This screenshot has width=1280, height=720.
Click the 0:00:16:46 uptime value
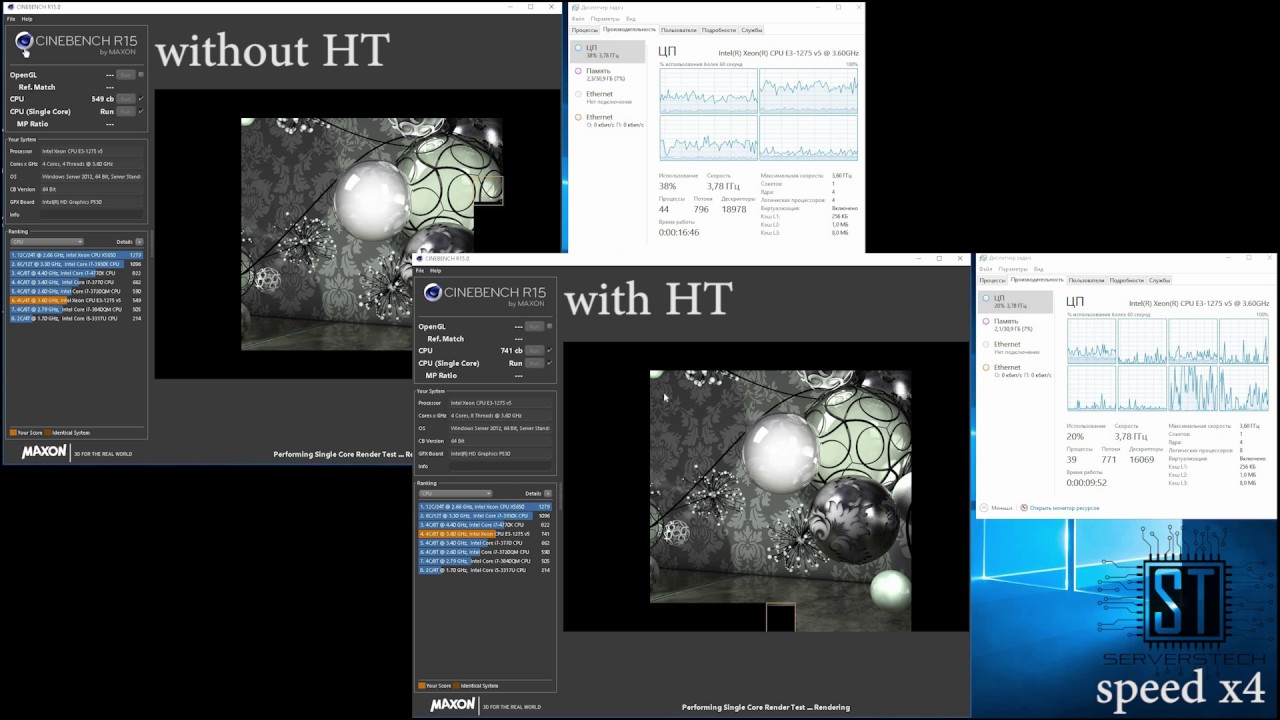pos(679,232)
